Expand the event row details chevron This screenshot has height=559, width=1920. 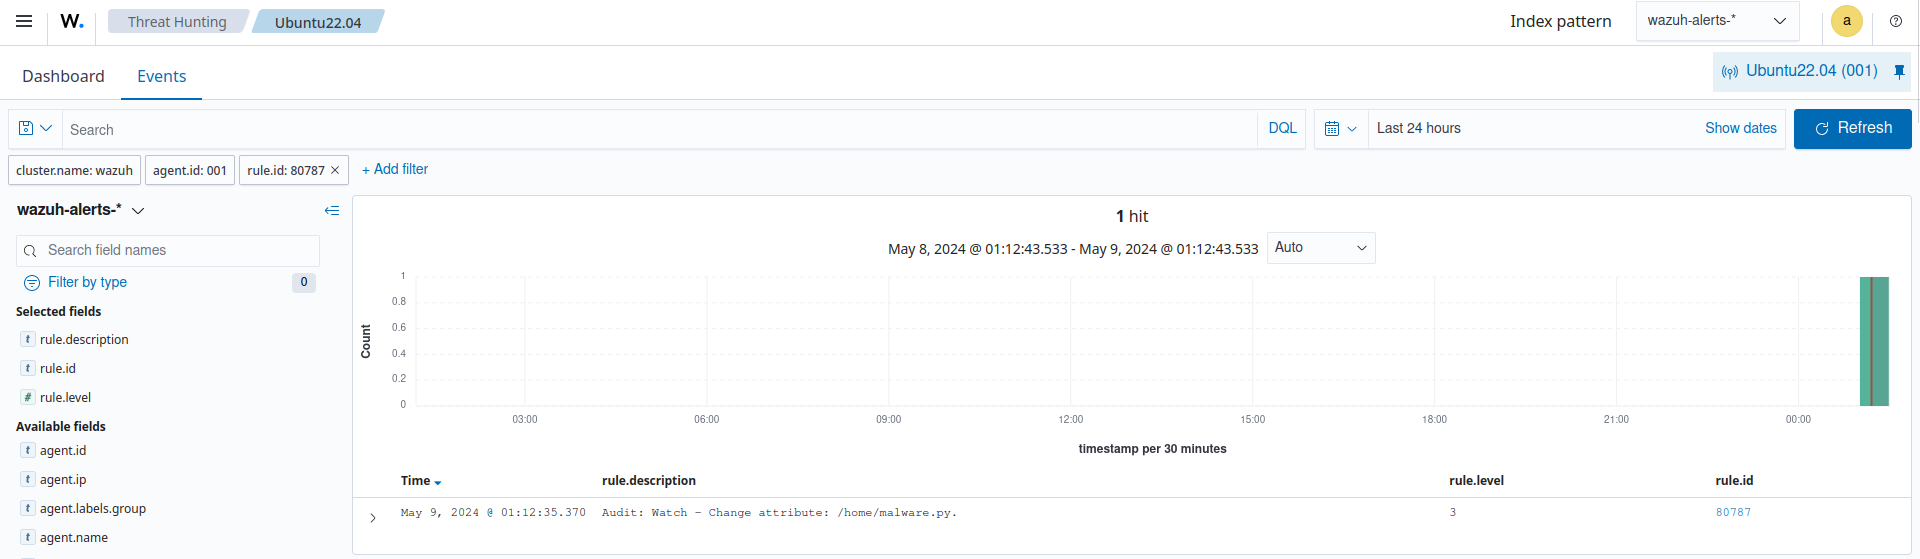373,518
